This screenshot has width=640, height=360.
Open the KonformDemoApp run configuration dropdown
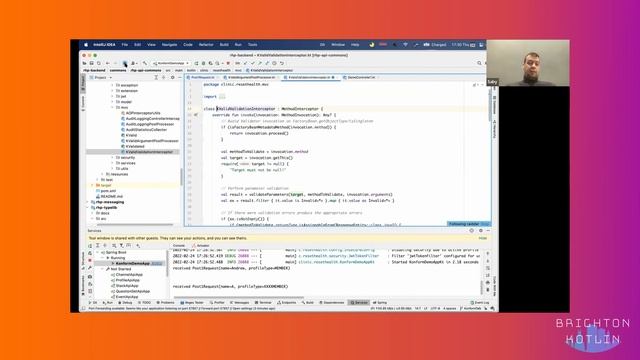[x=171, y=63]
